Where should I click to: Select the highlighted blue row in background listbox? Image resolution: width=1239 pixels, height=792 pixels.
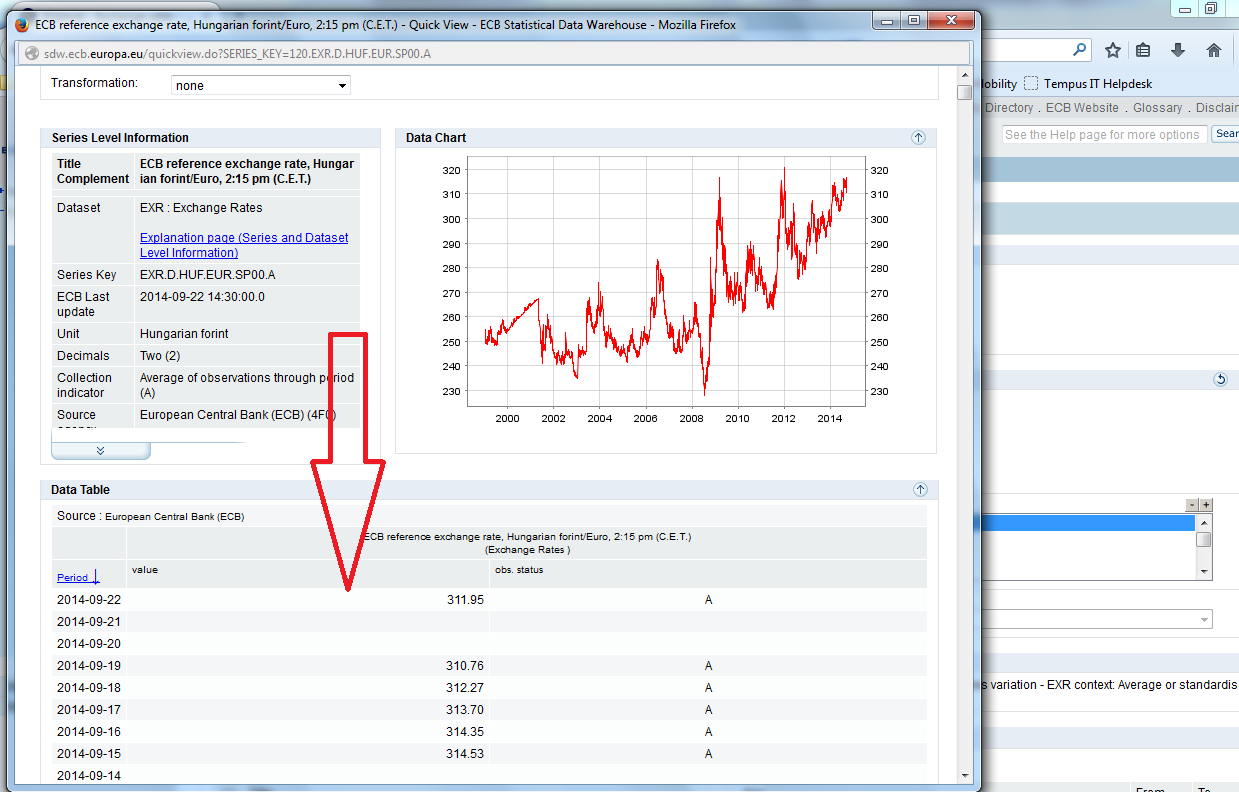pos(1088,523)
